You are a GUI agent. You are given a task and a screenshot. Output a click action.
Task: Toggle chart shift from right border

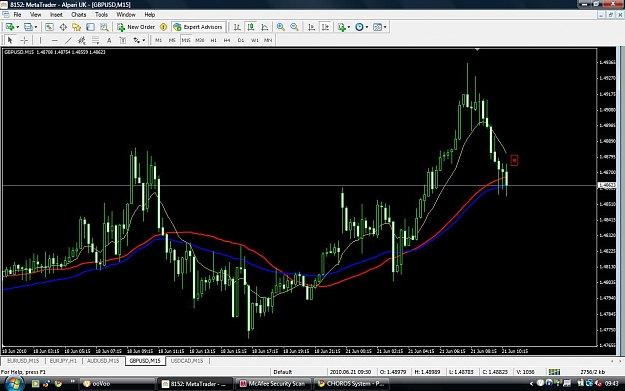coord(325,27)
